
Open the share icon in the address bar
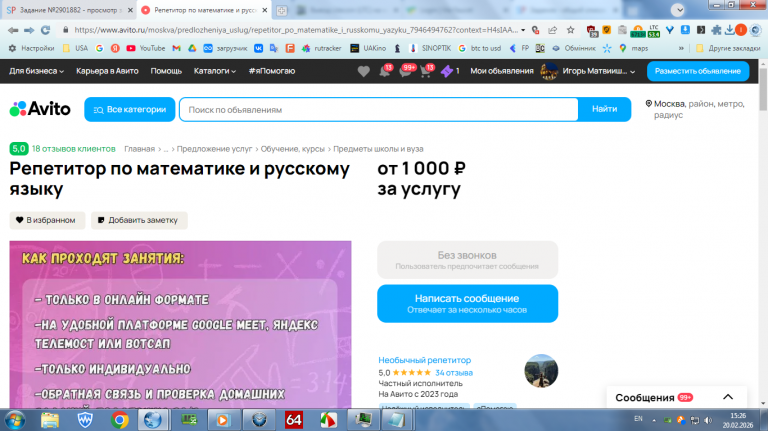point(552,30)
